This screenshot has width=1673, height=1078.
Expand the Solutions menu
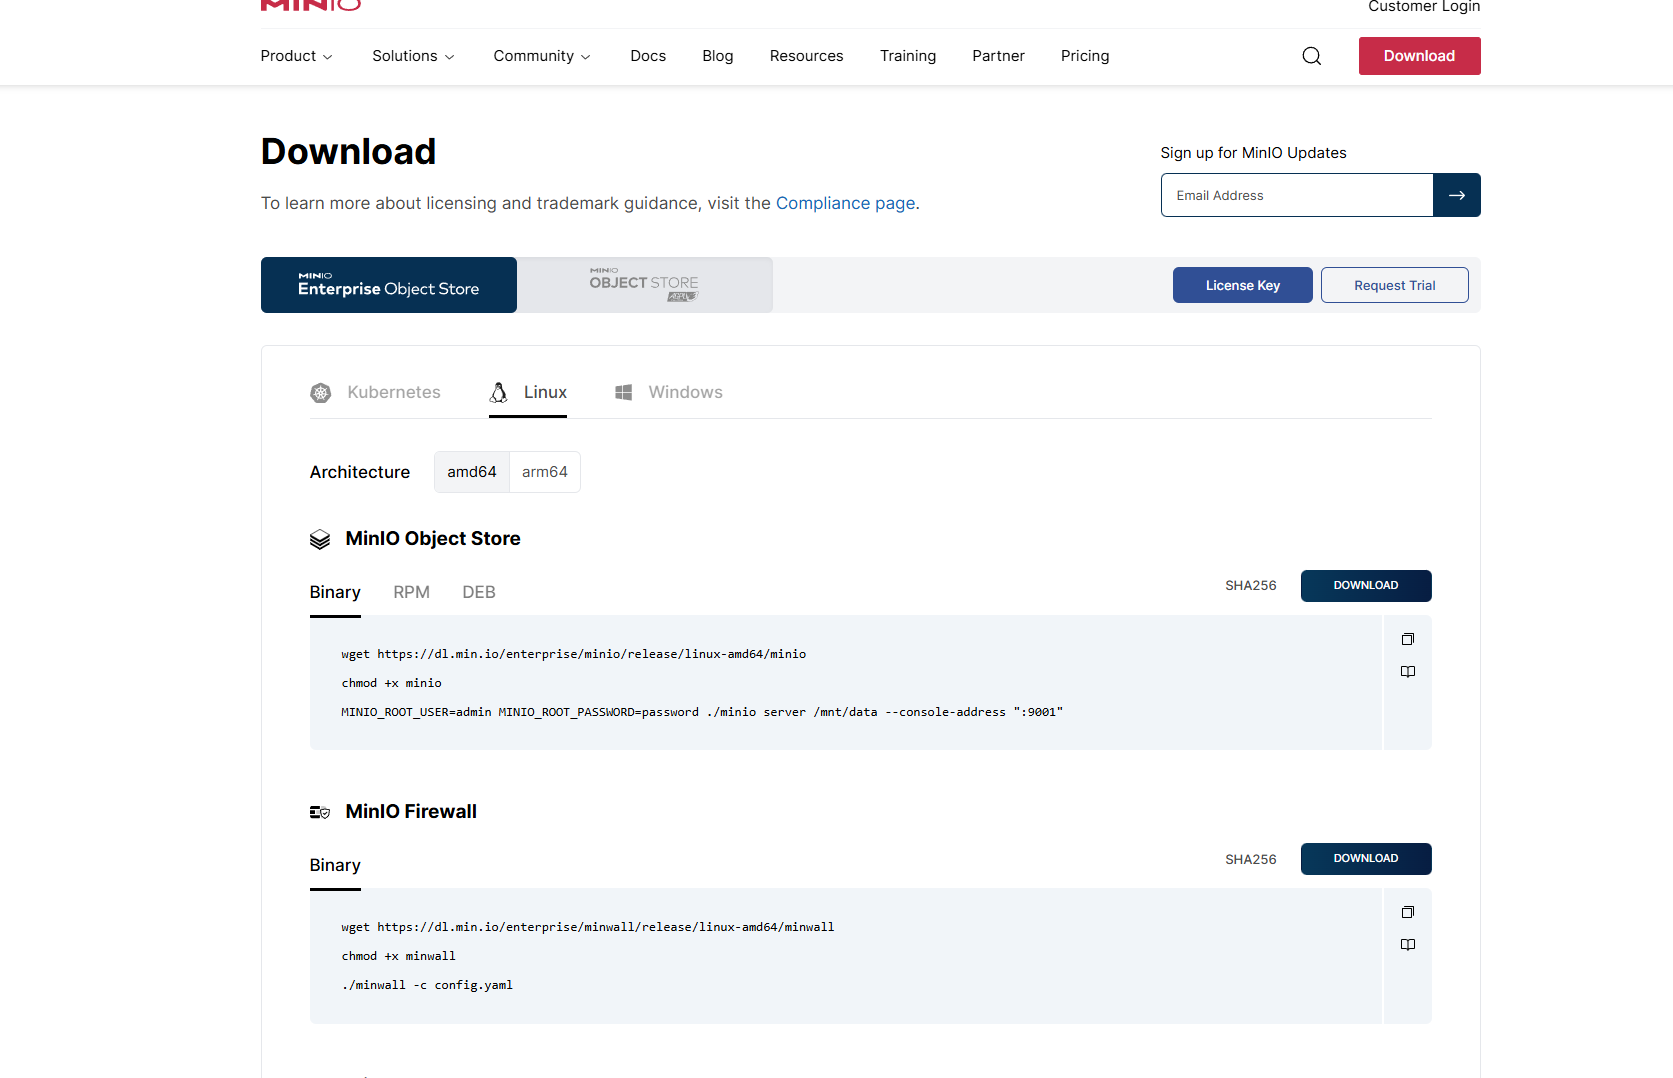413,56
